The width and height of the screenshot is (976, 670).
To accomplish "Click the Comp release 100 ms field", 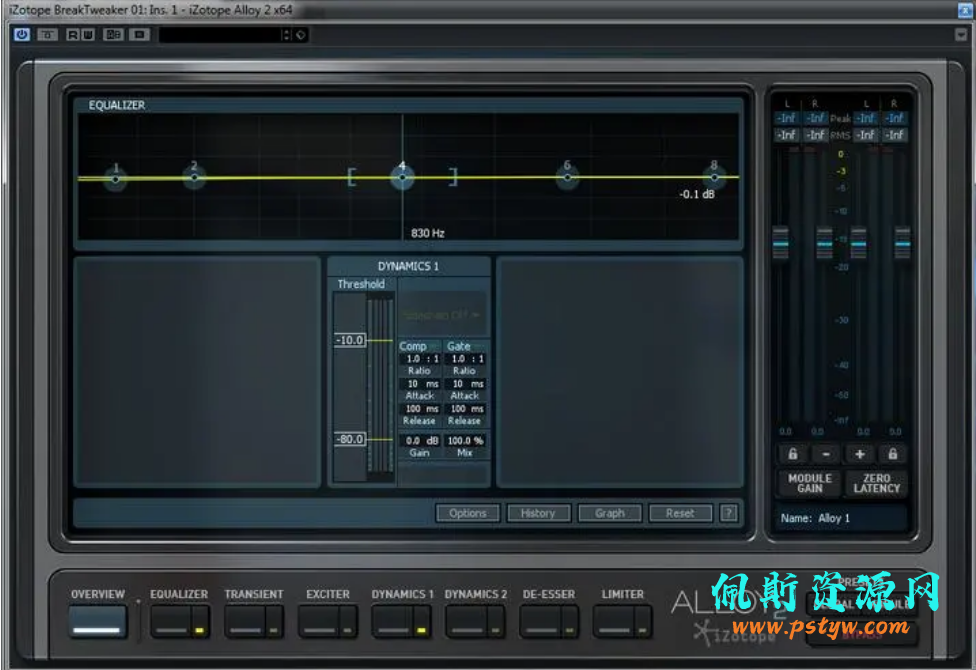I will pos(421,408).
